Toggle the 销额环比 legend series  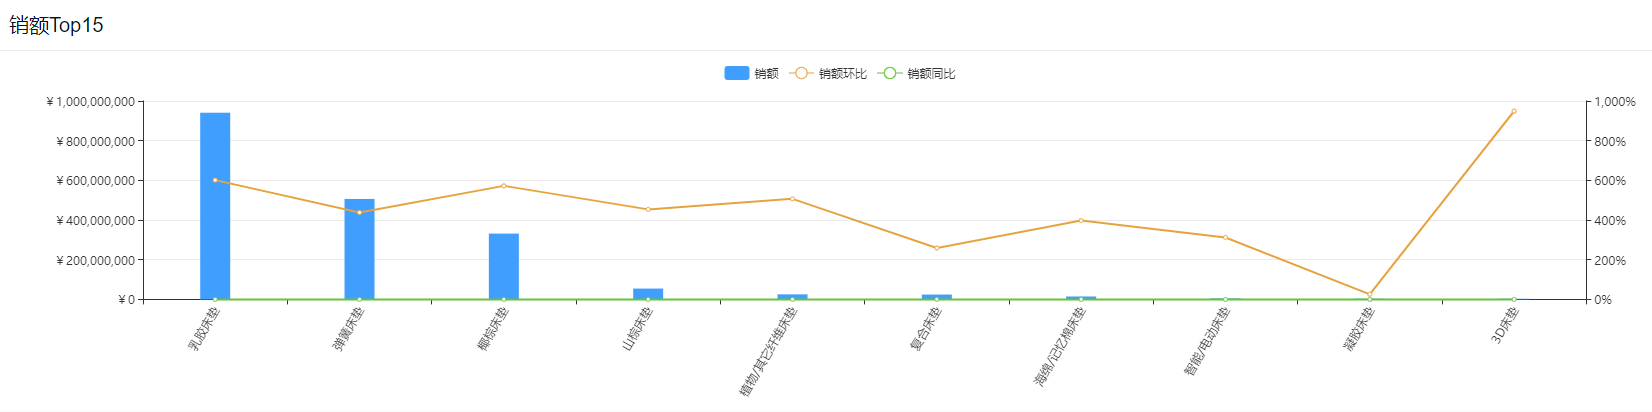pyautogui.click(x=842, y=74)
